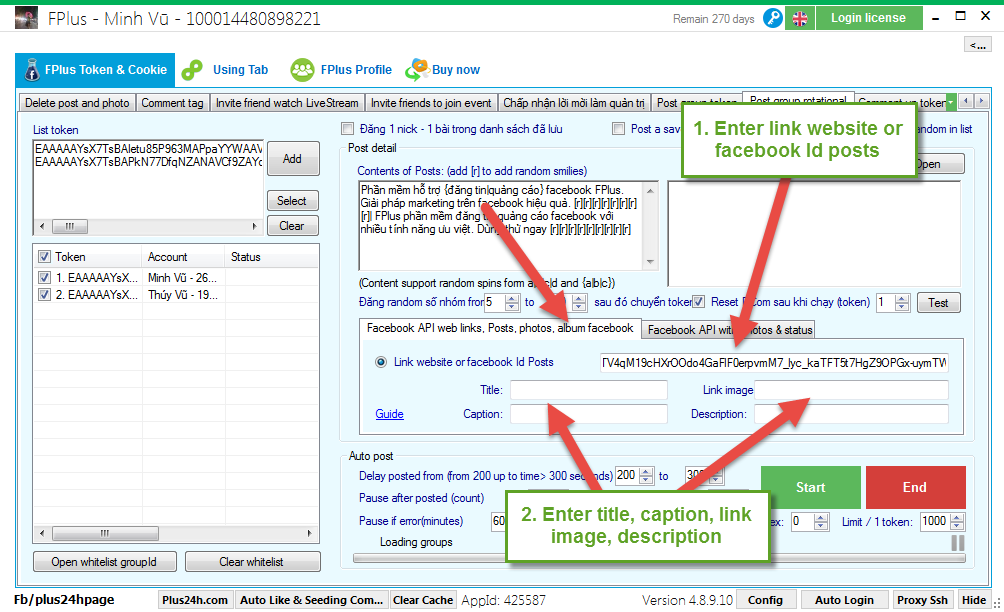The image size is (1004, 612).
Task: Focus the Link image input field
Action: pyautogui.click(x=851, y=390)
